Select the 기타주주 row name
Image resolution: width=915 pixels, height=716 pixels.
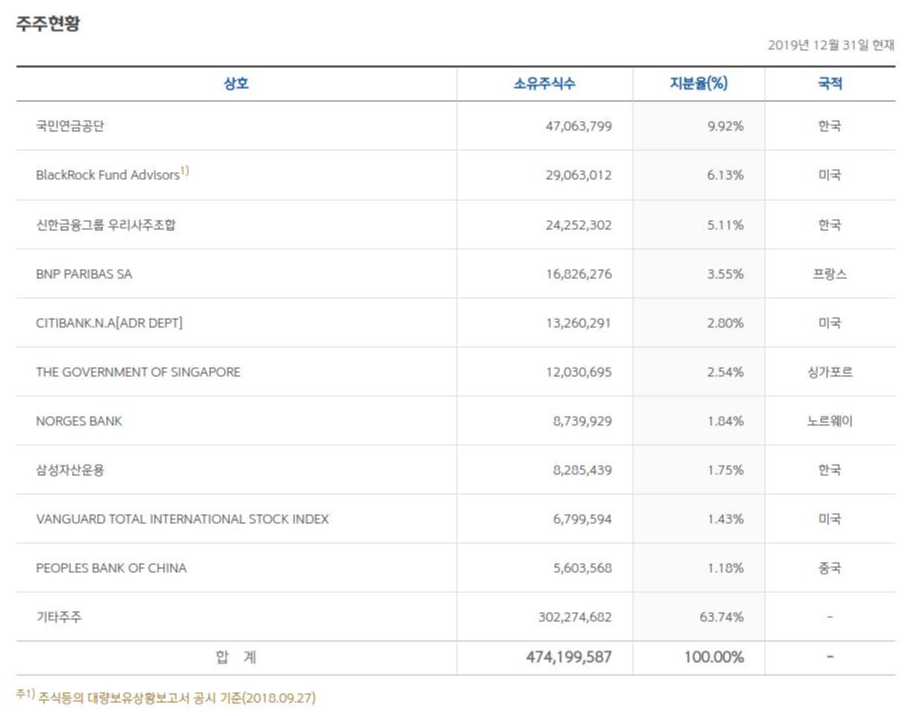59,617
